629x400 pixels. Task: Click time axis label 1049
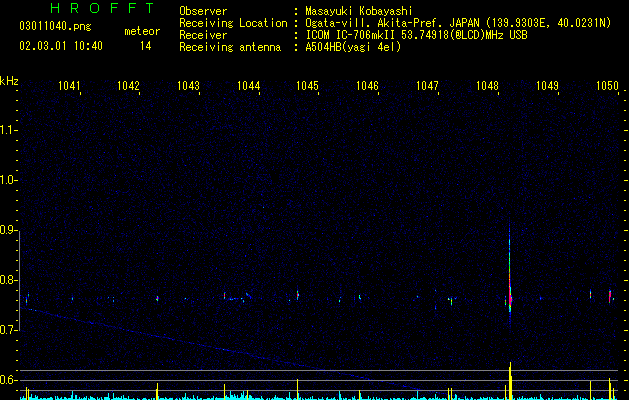point(548,86)
